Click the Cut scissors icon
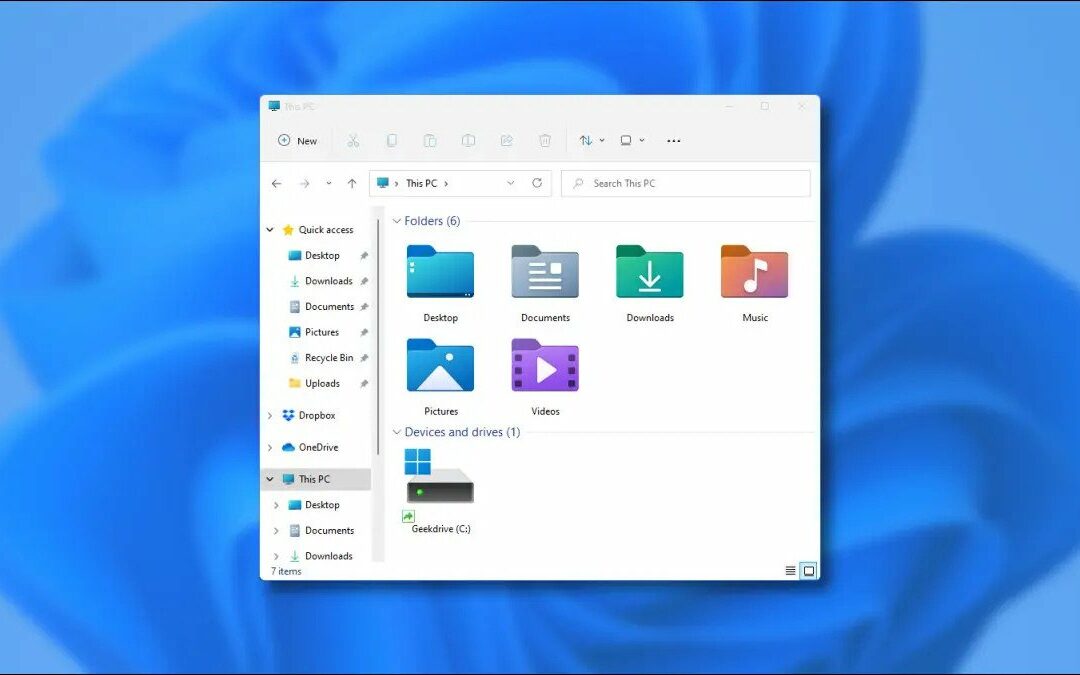The height and width of the screenshot is (675, 1080). click(x=353, y=141)
